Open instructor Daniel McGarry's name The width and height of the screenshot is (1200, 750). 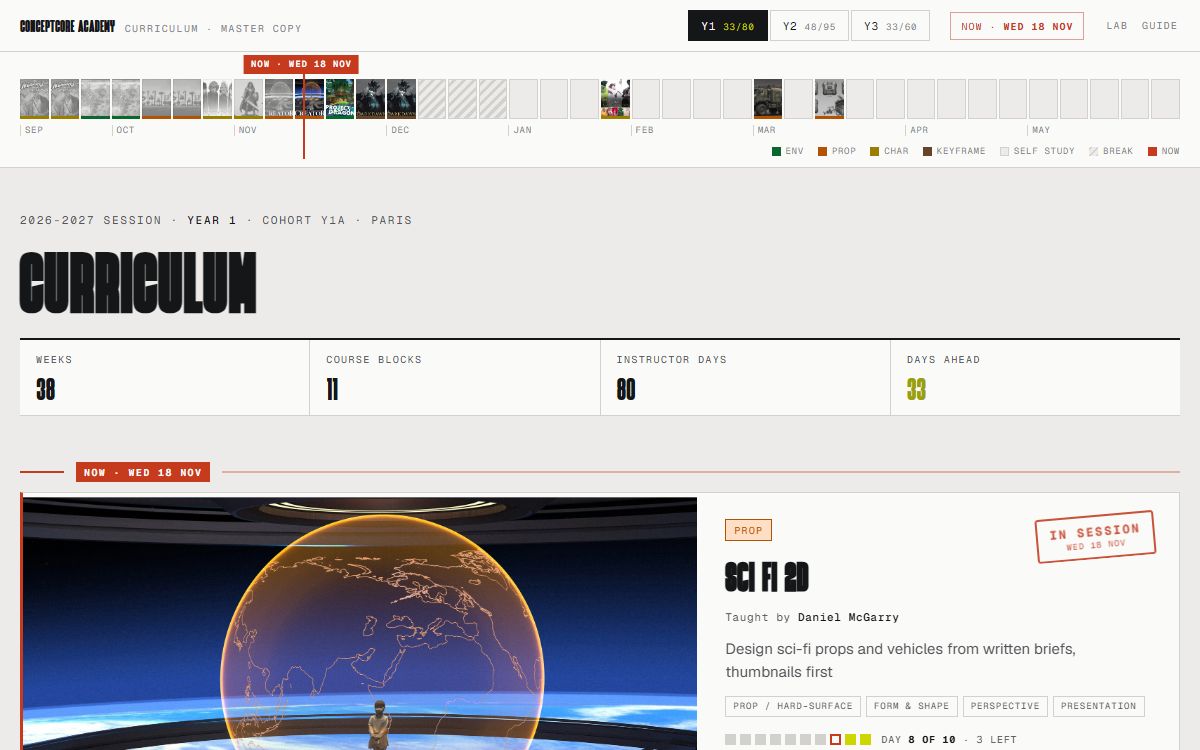(848, 618)
